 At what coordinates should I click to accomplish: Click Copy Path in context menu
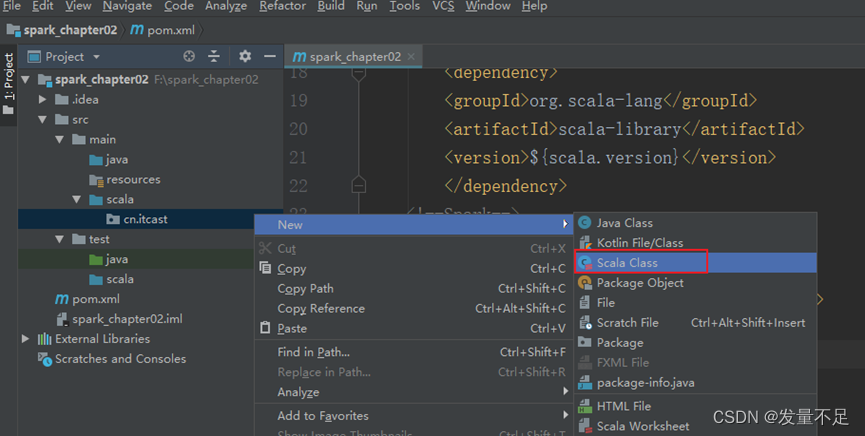(x=305, y=289)
